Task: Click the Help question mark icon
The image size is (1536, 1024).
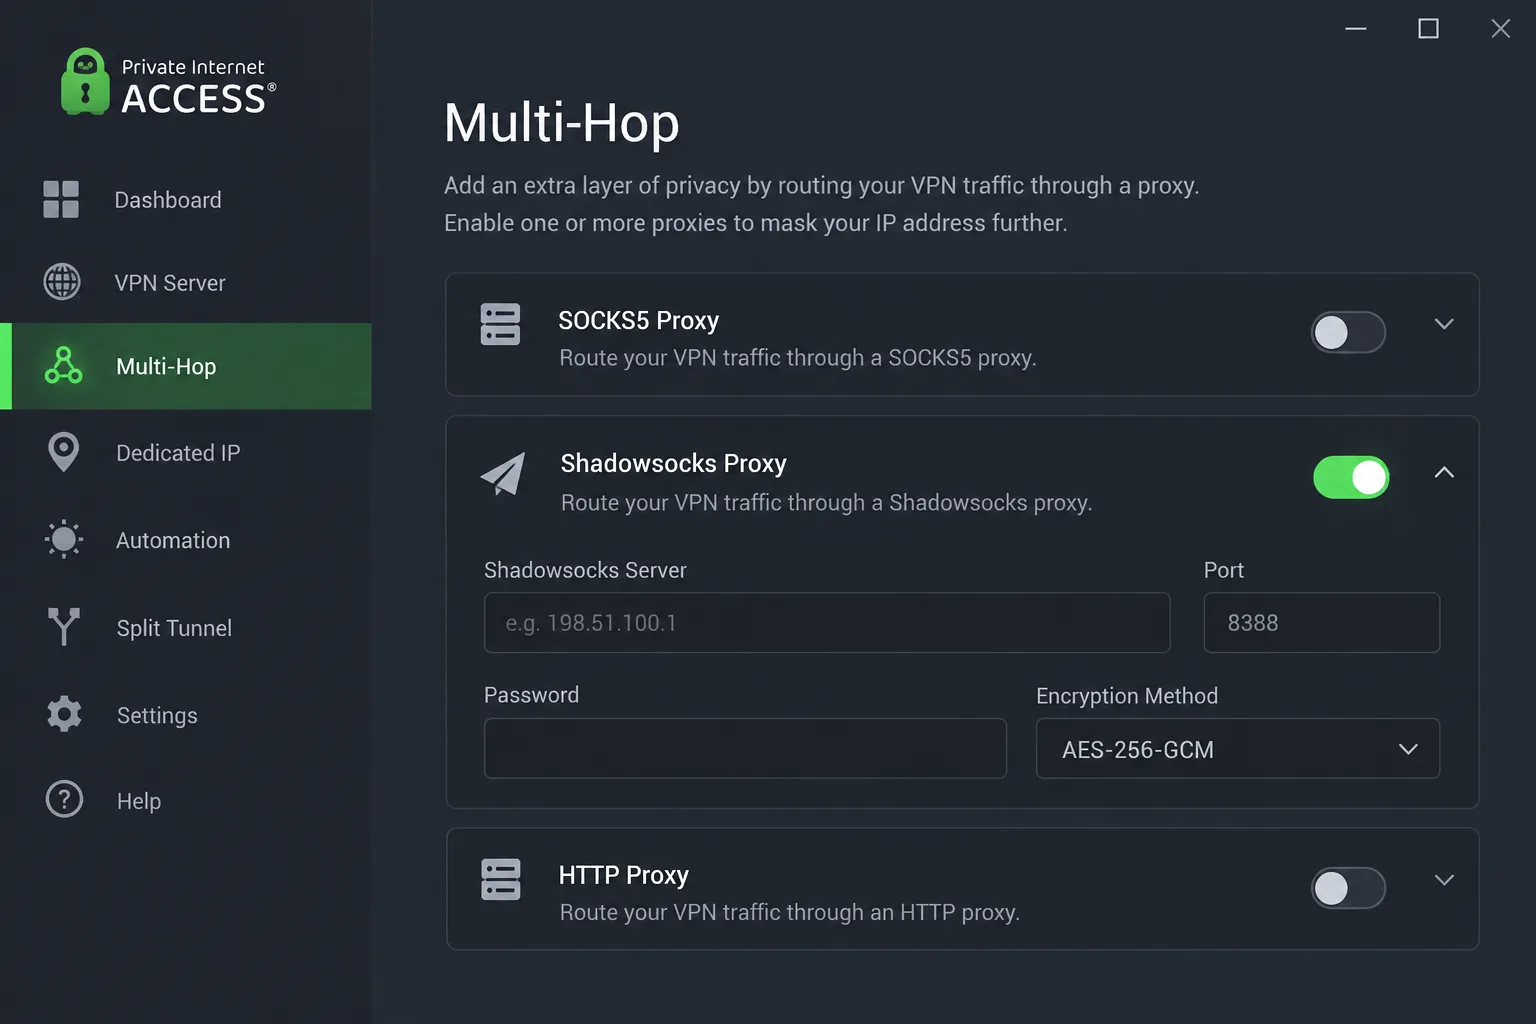Action: pyautogui.click(x=64, y=799)
